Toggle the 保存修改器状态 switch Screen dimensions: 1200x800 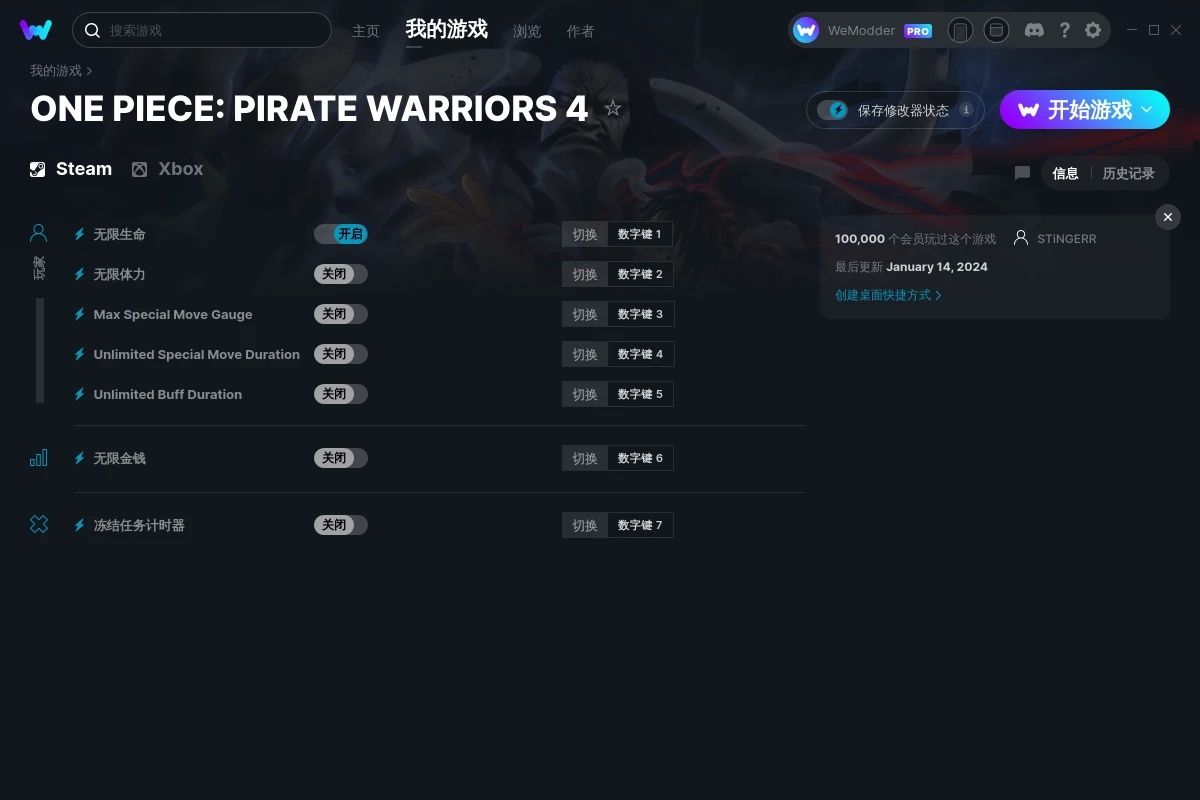(832, 110)
